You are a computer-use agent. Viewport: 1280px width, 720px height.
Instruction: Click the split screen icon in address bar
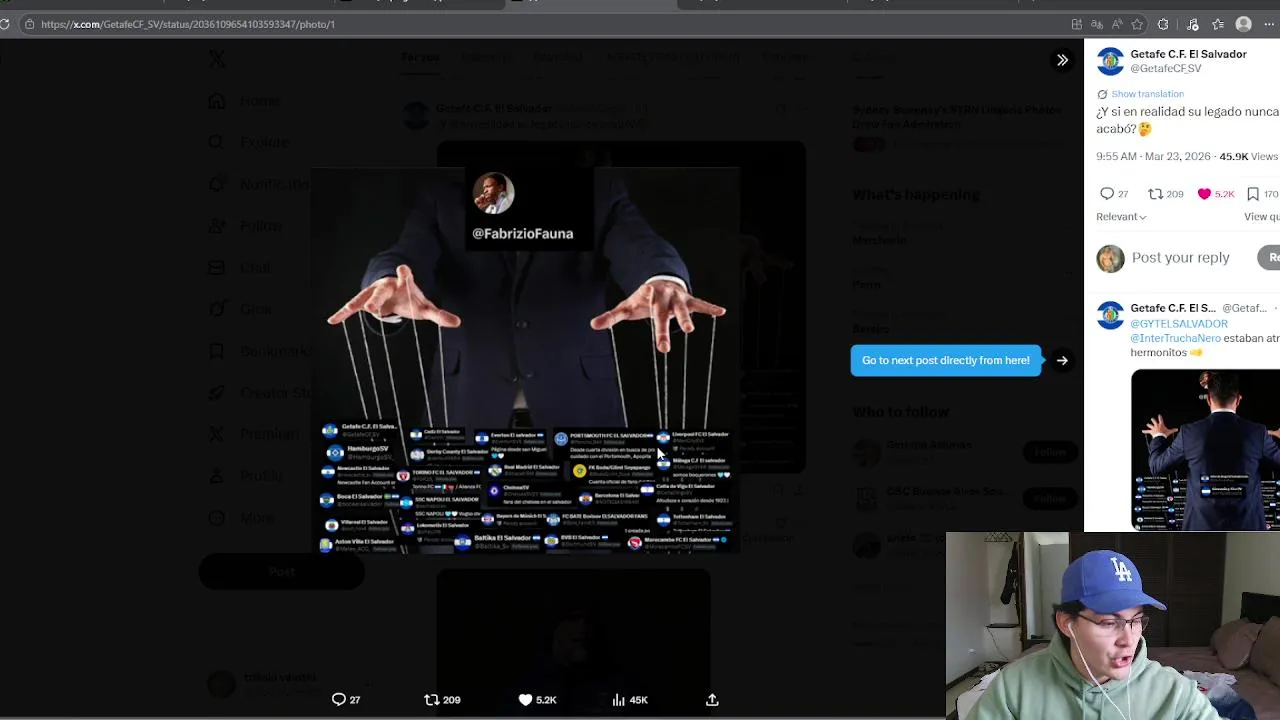[1076, 24]
